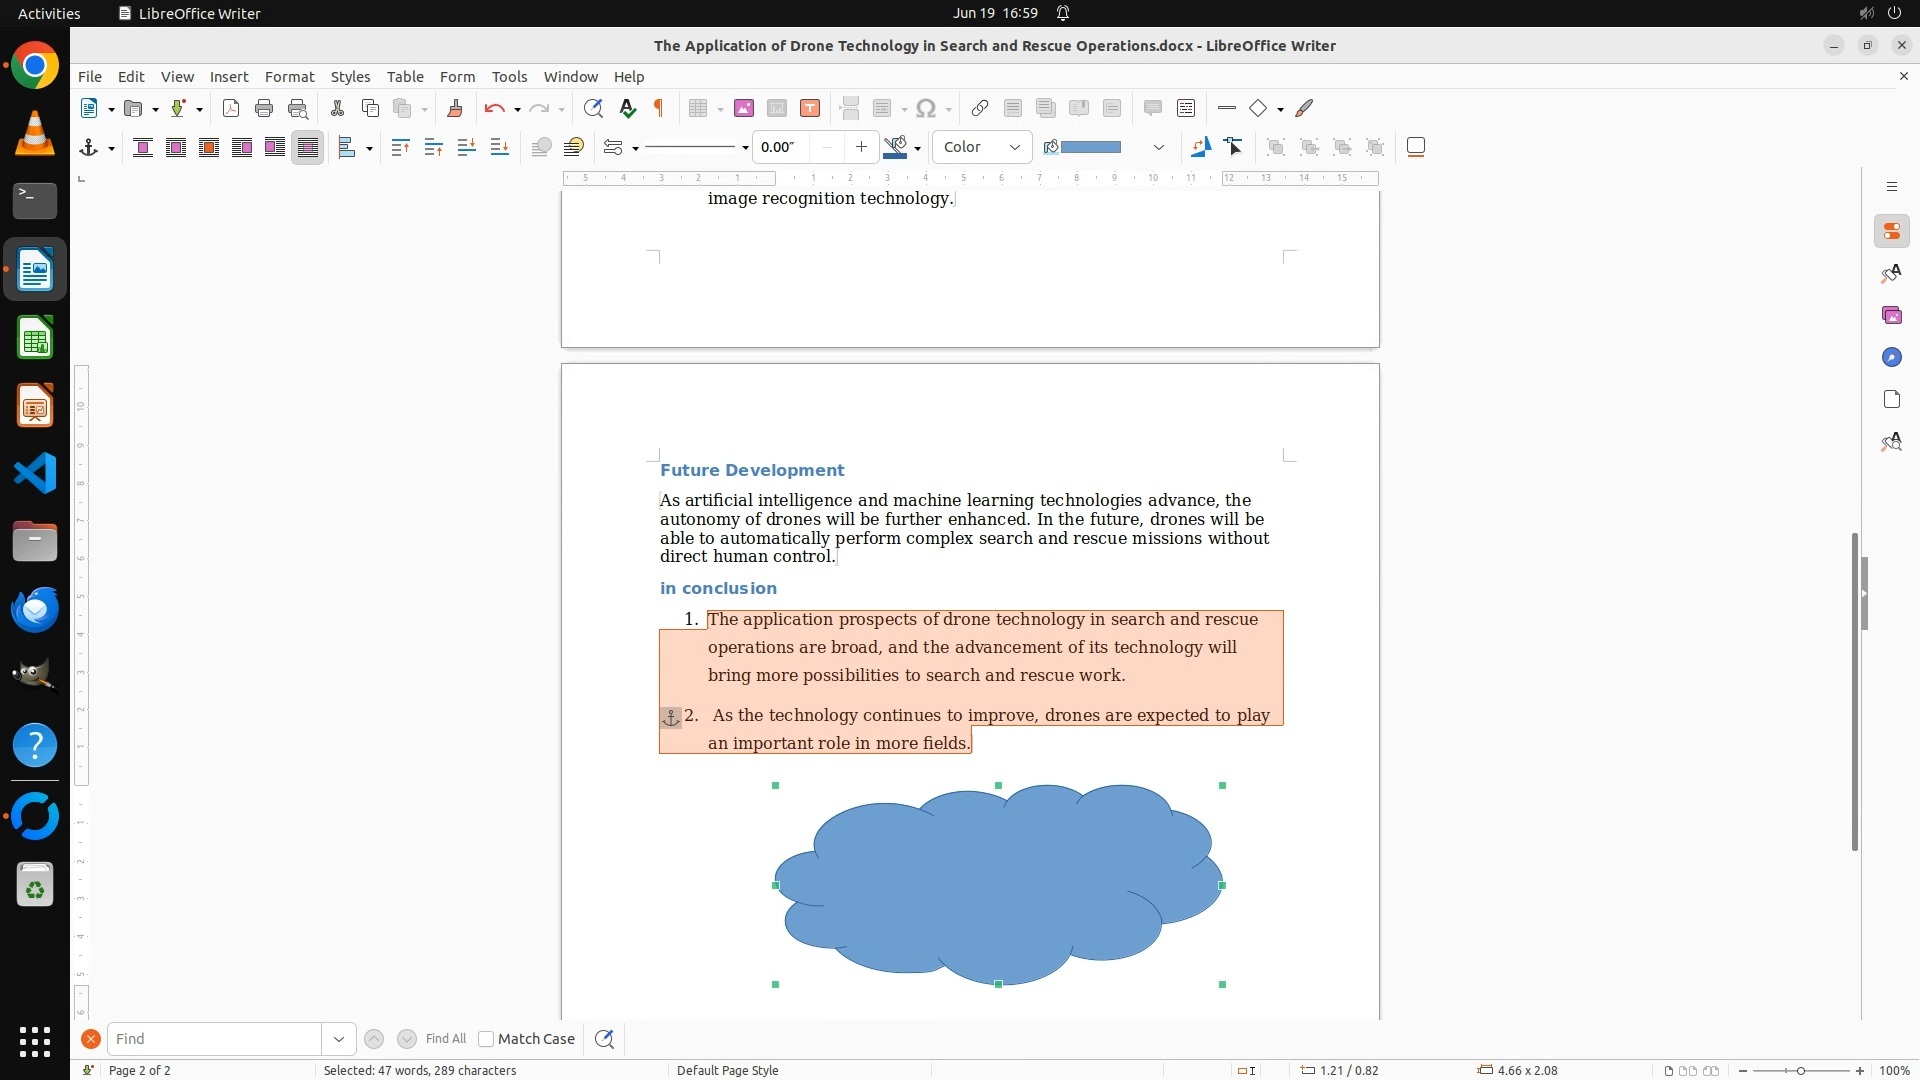The image size is (1920, 1080).
Task: Open the sidebar Gallery panel
Action: point(1891,316)
